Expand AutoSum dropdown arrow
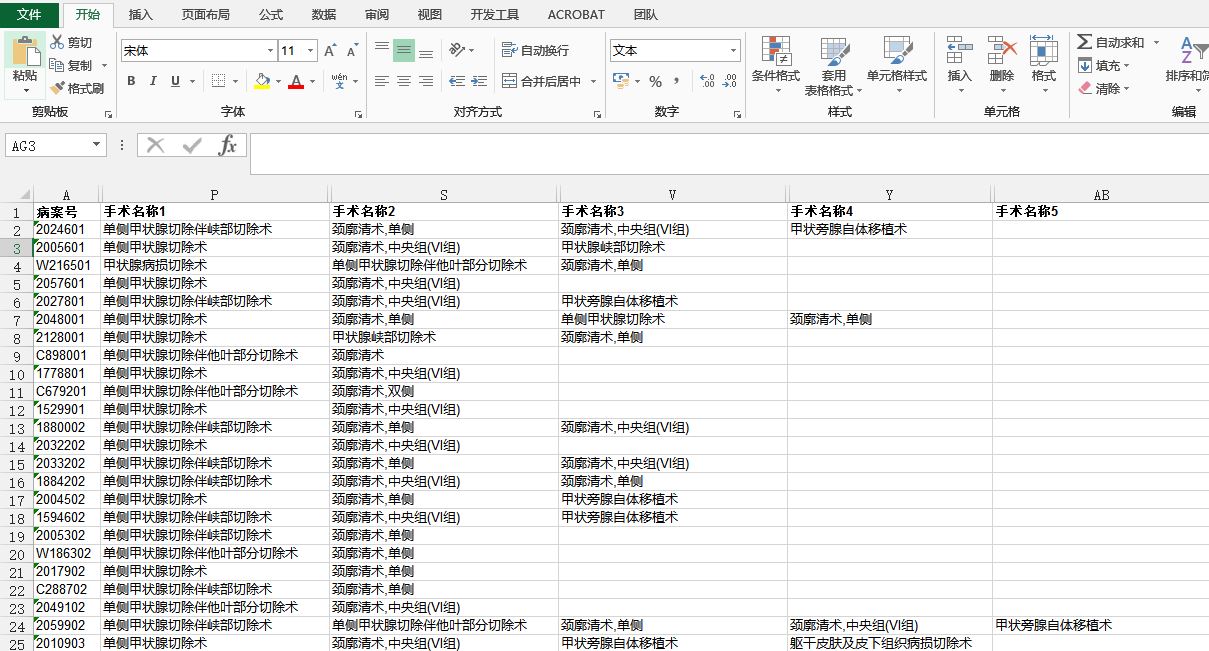 pyautogui.click(x=1157, y=42)
